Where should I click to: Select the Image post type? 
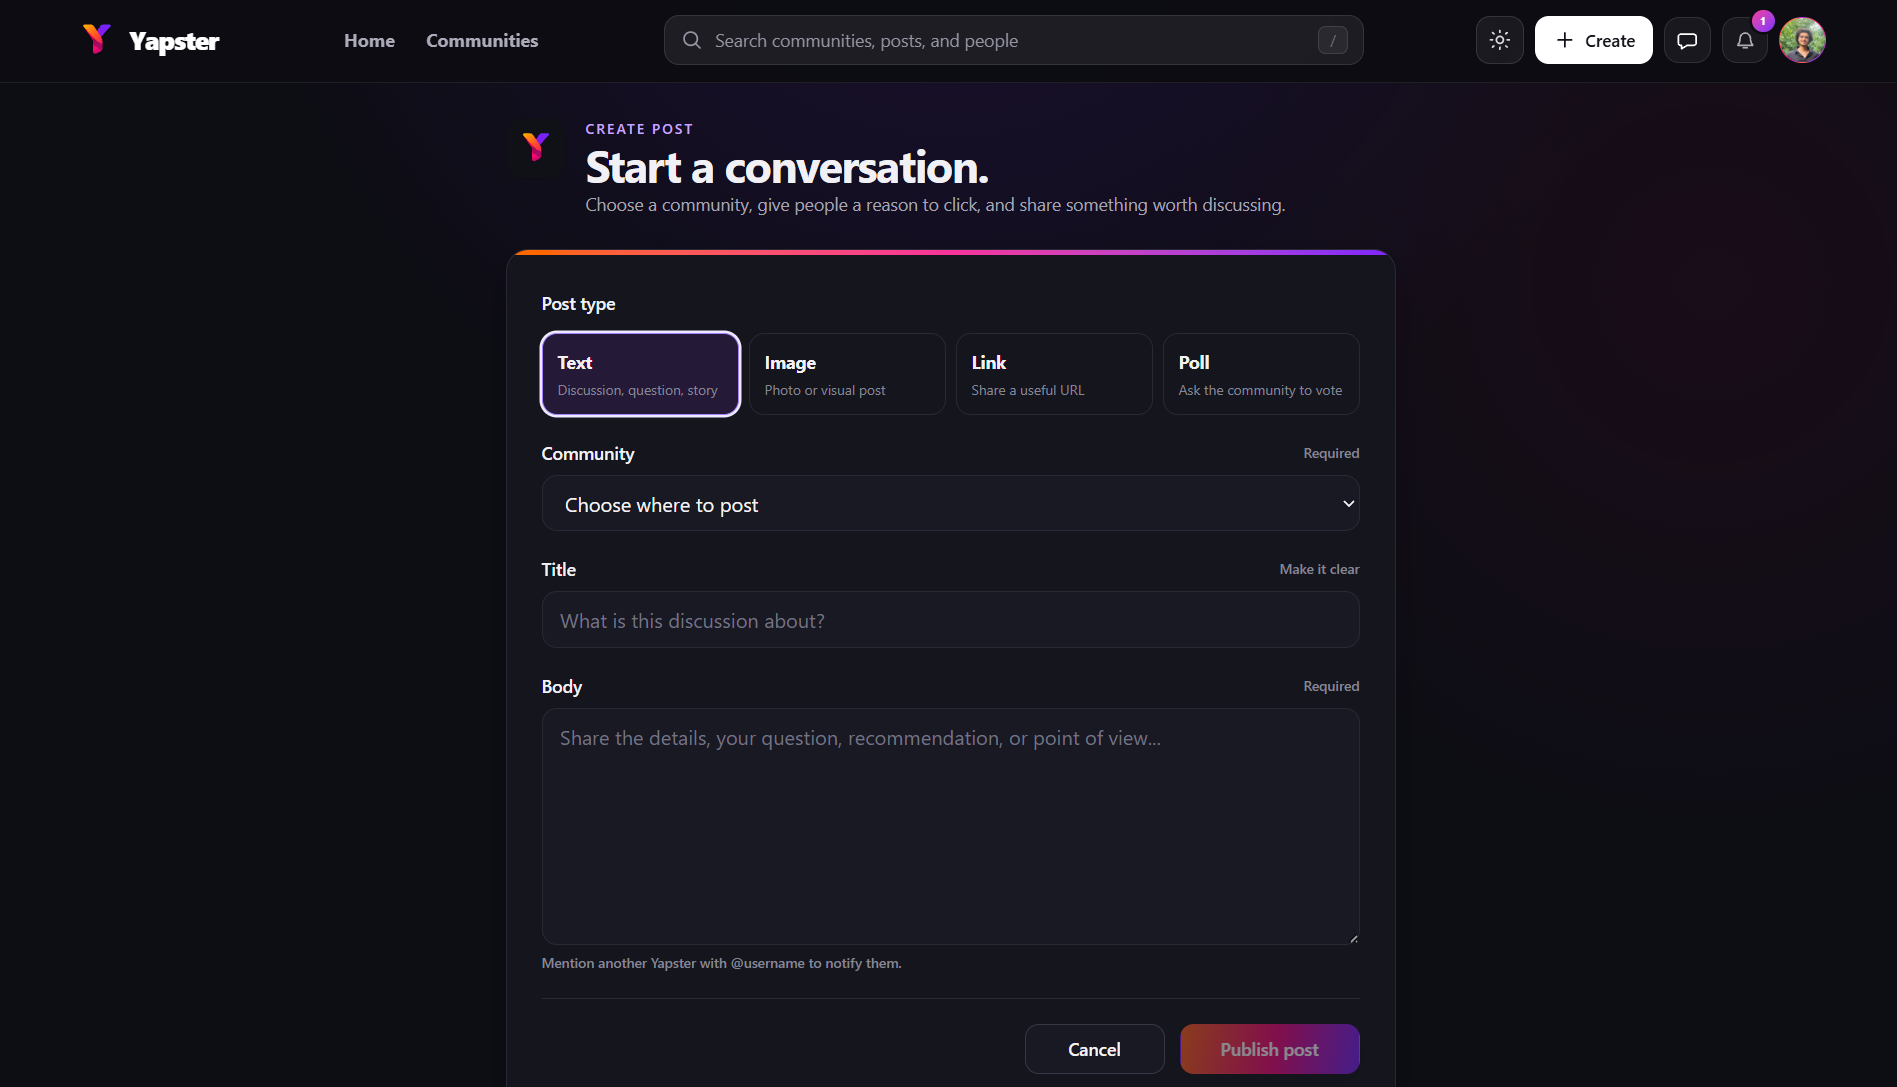[847, 374]
